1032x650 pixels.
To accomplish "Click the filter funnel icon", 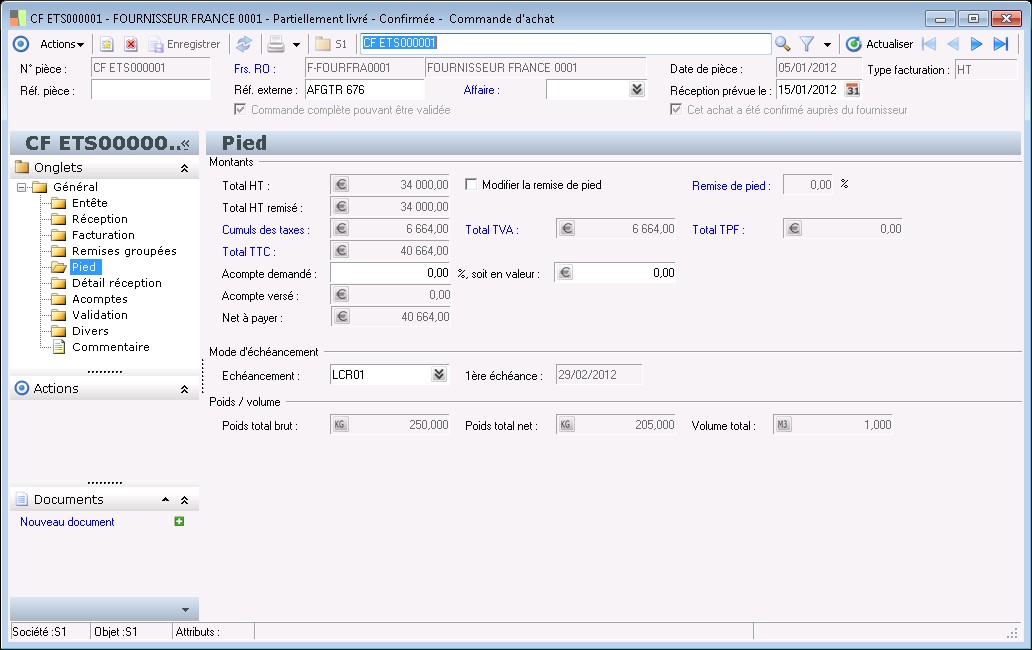I will (807, 44).
